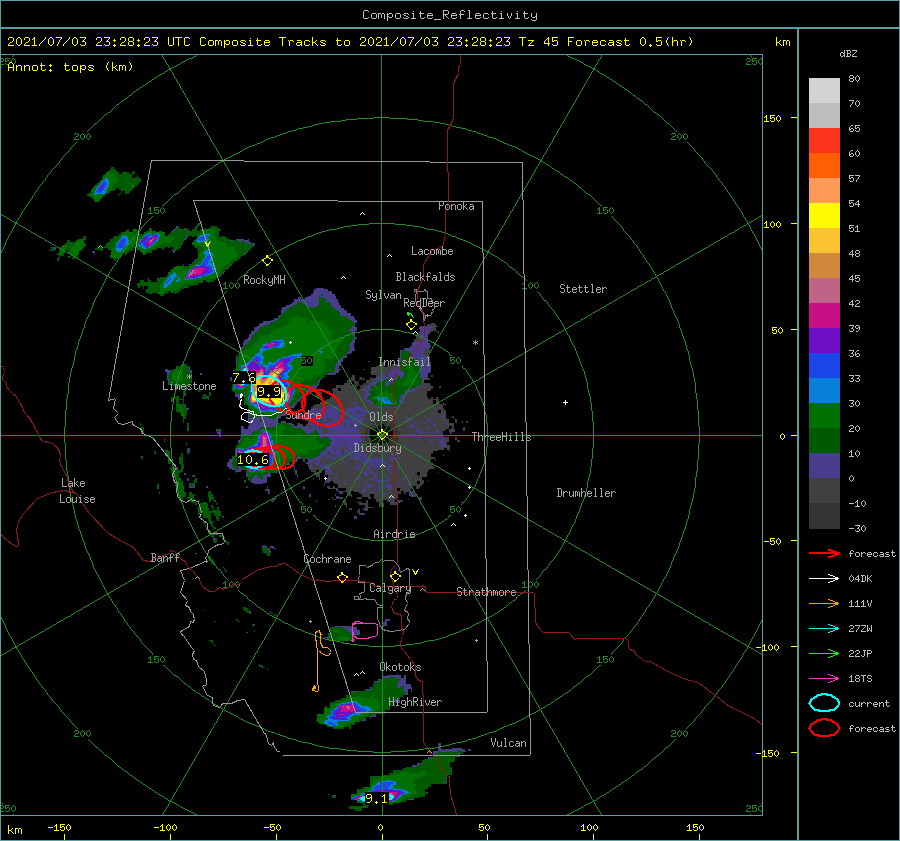Click the yellow diamond marker below RedDeer
The height and width of the screenshot is (841, 900).
pyautogui.click(x=411, y=325)
